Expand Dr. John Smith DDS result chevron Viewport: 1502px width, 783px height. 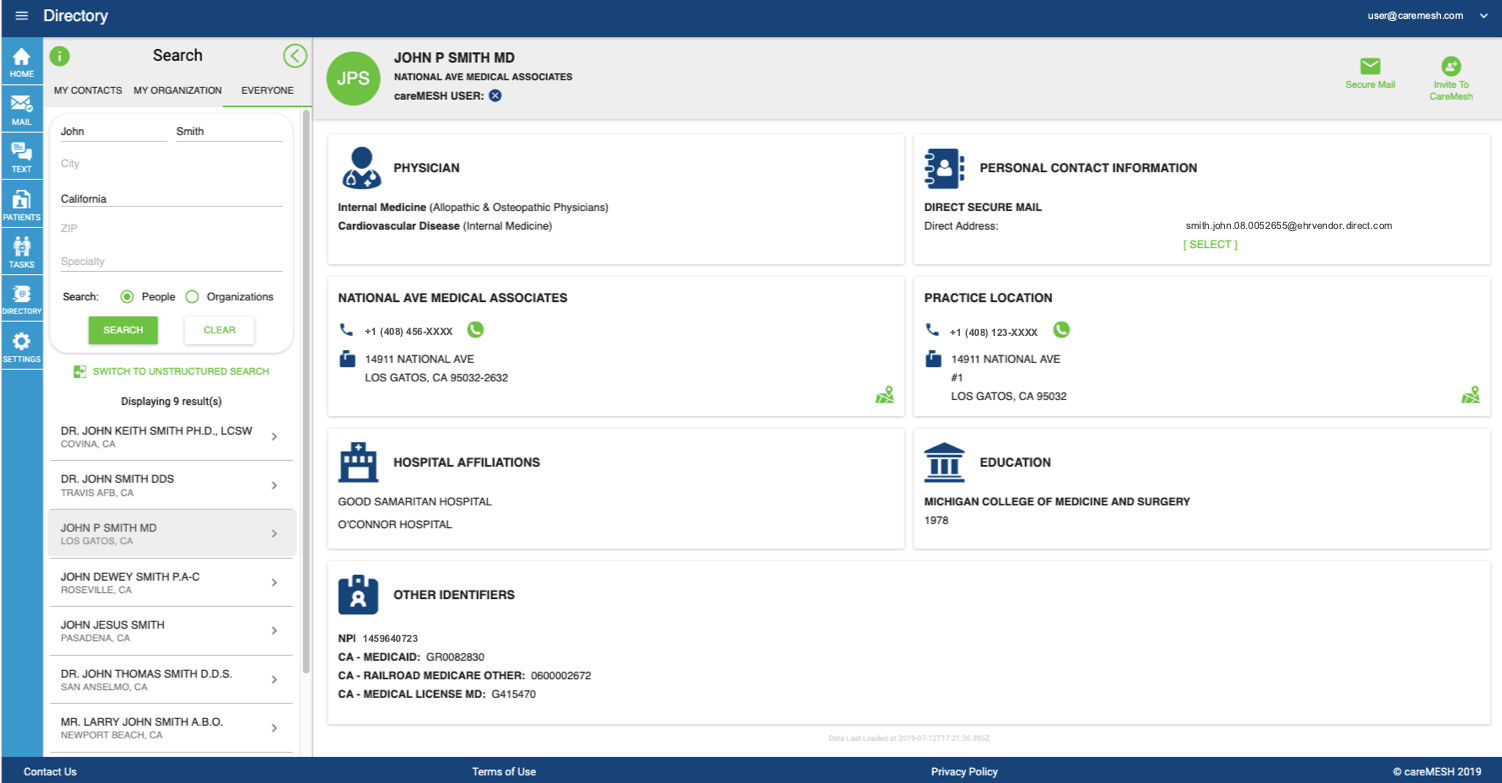coord(274,486)
